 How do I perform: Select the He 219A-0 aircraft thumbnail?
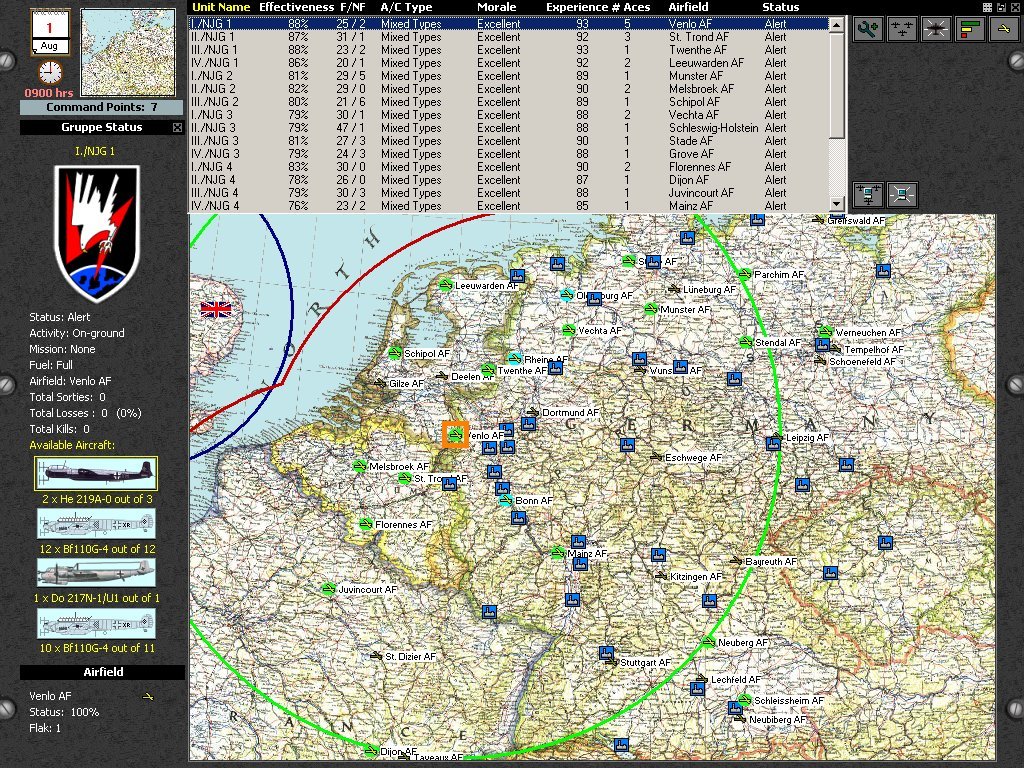(x=96, y=473)
